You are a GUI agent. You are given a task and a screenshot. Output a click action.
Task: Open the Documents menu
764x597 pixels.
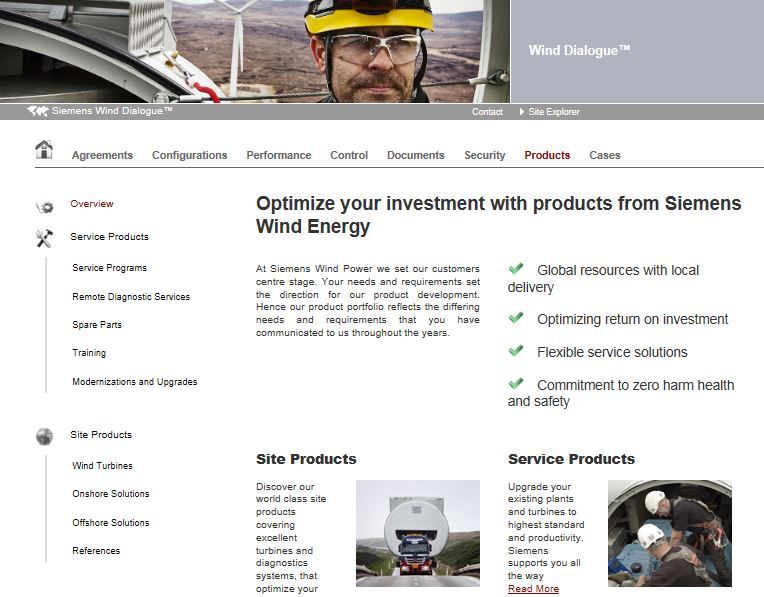[416, 155]
